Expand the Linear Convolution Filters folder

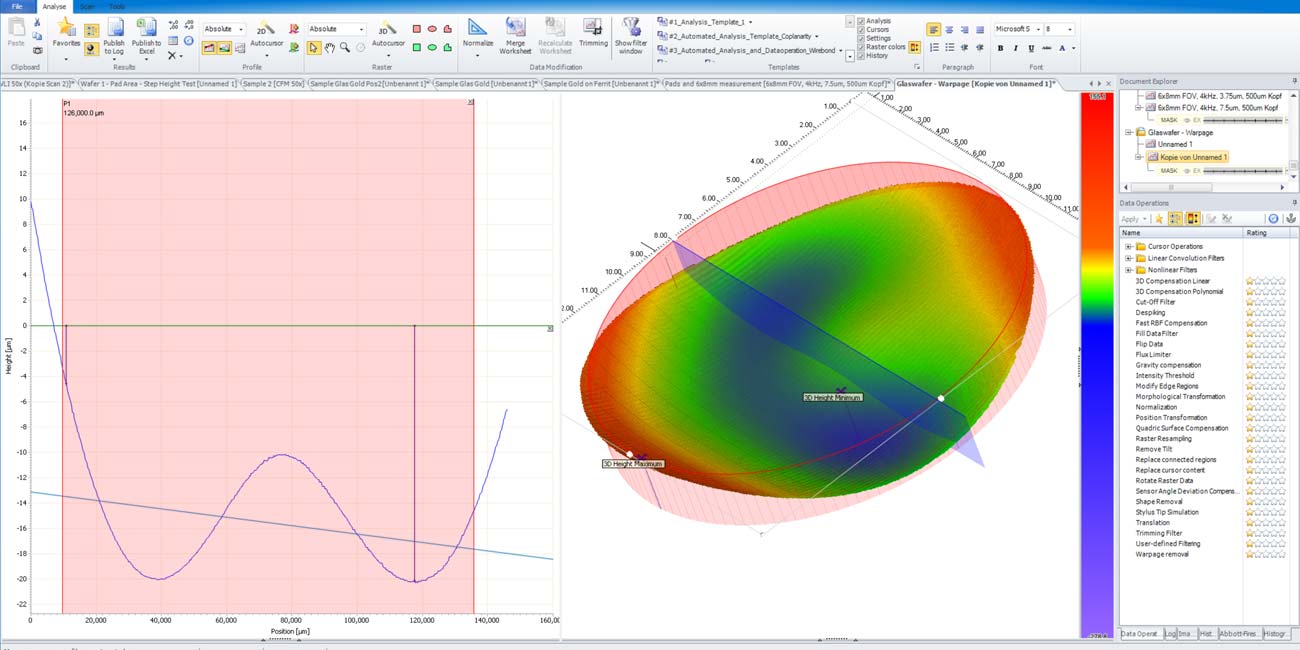tap(1129, 258)
